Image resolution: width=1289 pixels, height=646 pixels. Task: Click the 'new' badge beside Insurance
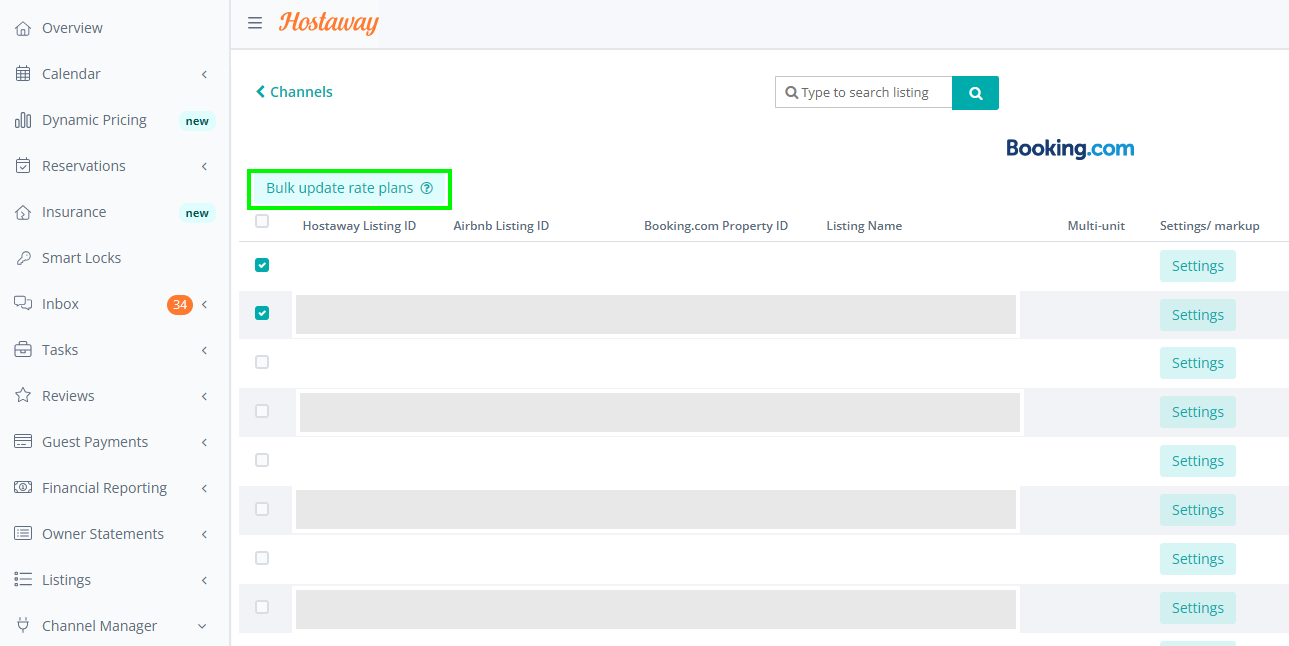[x=197, y=213]
